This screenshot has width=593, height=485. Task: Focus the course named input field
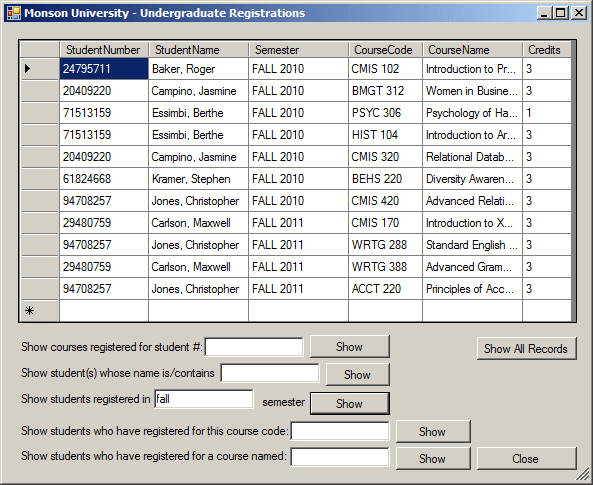pos(340,457)
